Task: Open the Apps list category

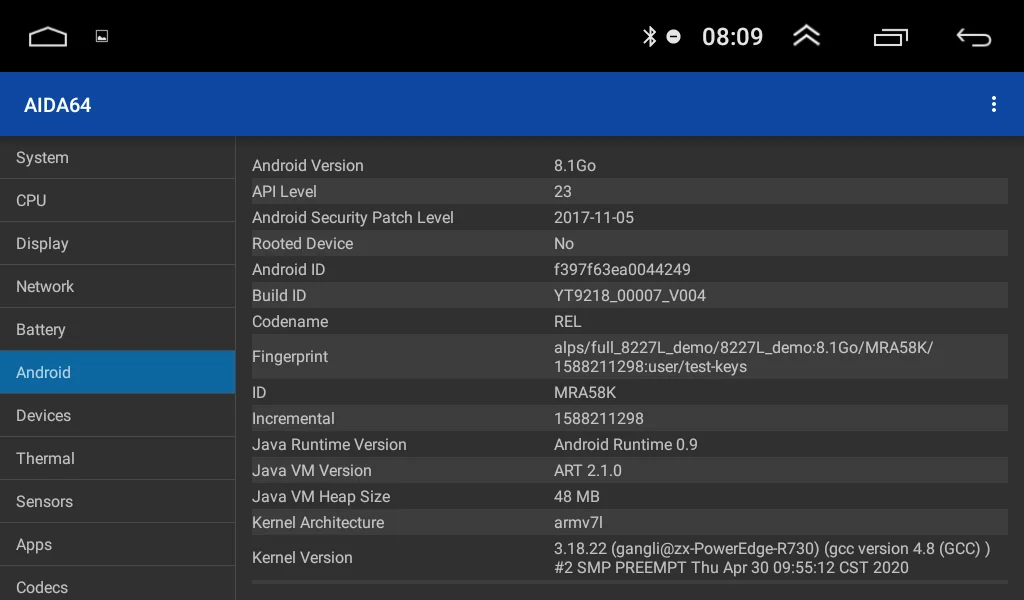Action: coord(118,545)
